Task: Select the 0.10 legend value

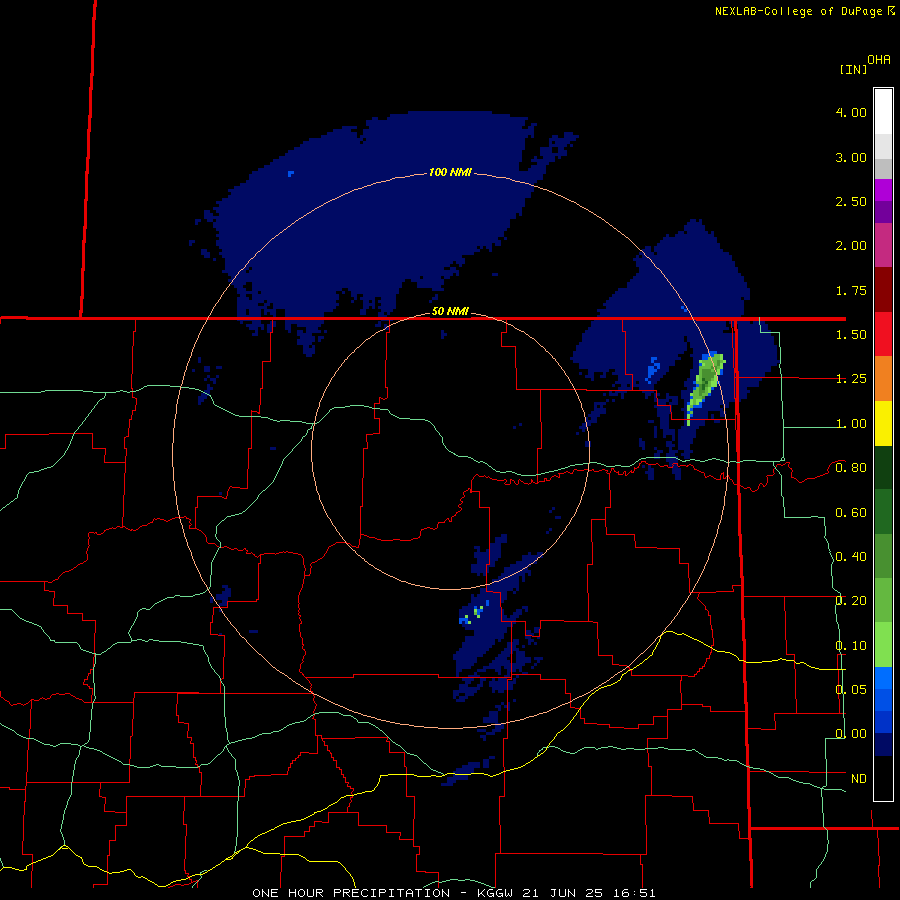Action: [x=851, y=646]
